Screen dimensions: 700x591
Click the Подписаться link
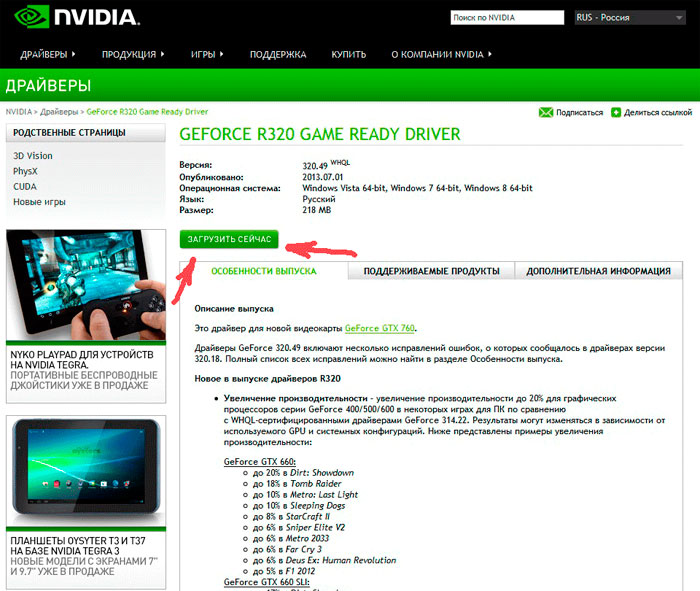(579, 112)
